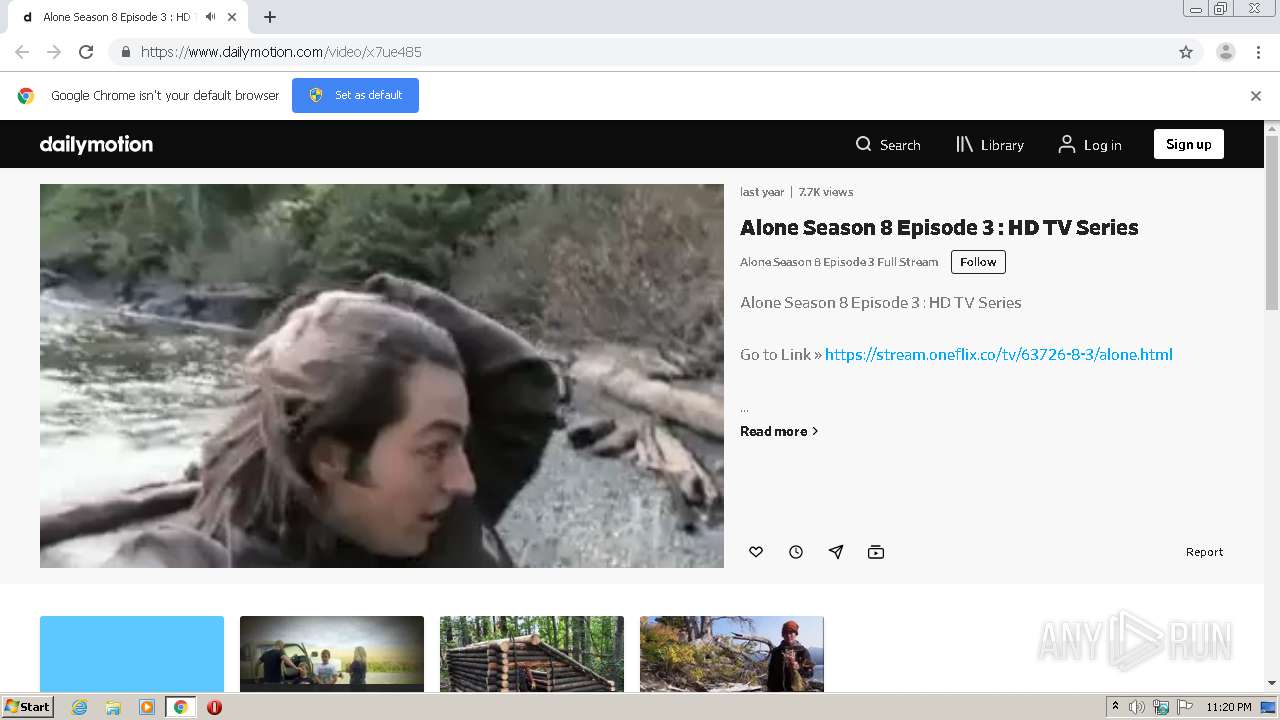Viewport: 1280px width, 720px height.
Task: Open the Chrome three-dot menu
Action: tap(1258, 52)
